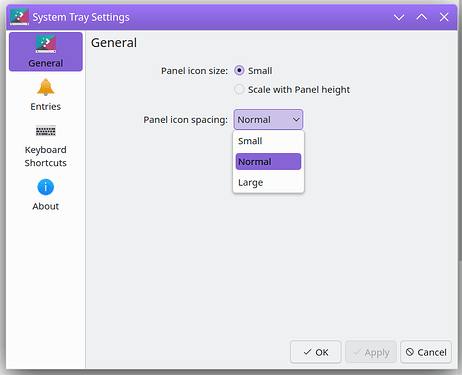Open the Keyboard Shortcuts keyboard icon
The height and width of the screenshot is (375, 462).
pos(46,130)
